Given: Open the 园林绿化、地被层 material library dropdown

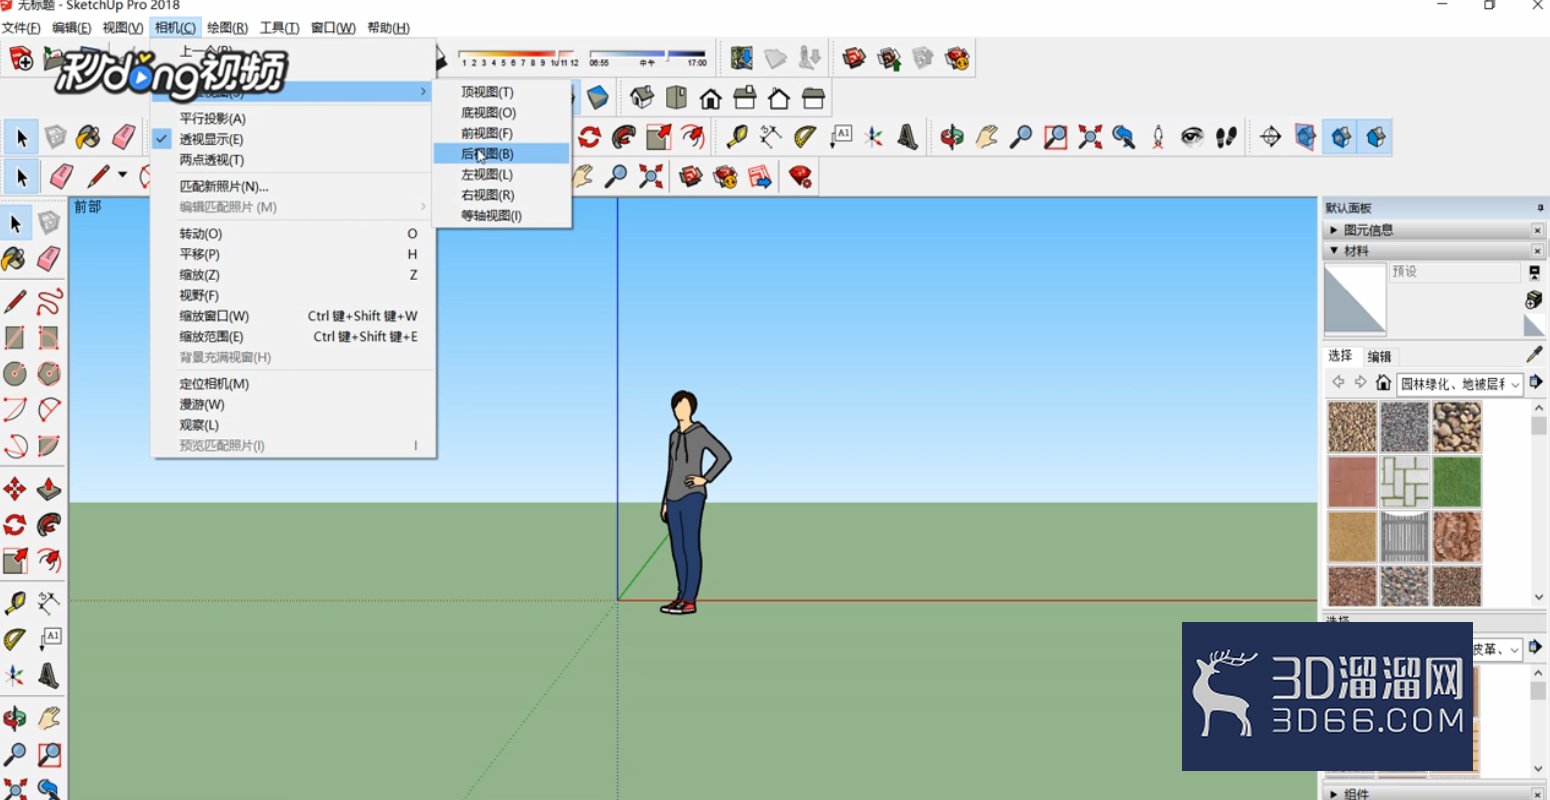Looking at the screenshot, I should coord(1459,384).
